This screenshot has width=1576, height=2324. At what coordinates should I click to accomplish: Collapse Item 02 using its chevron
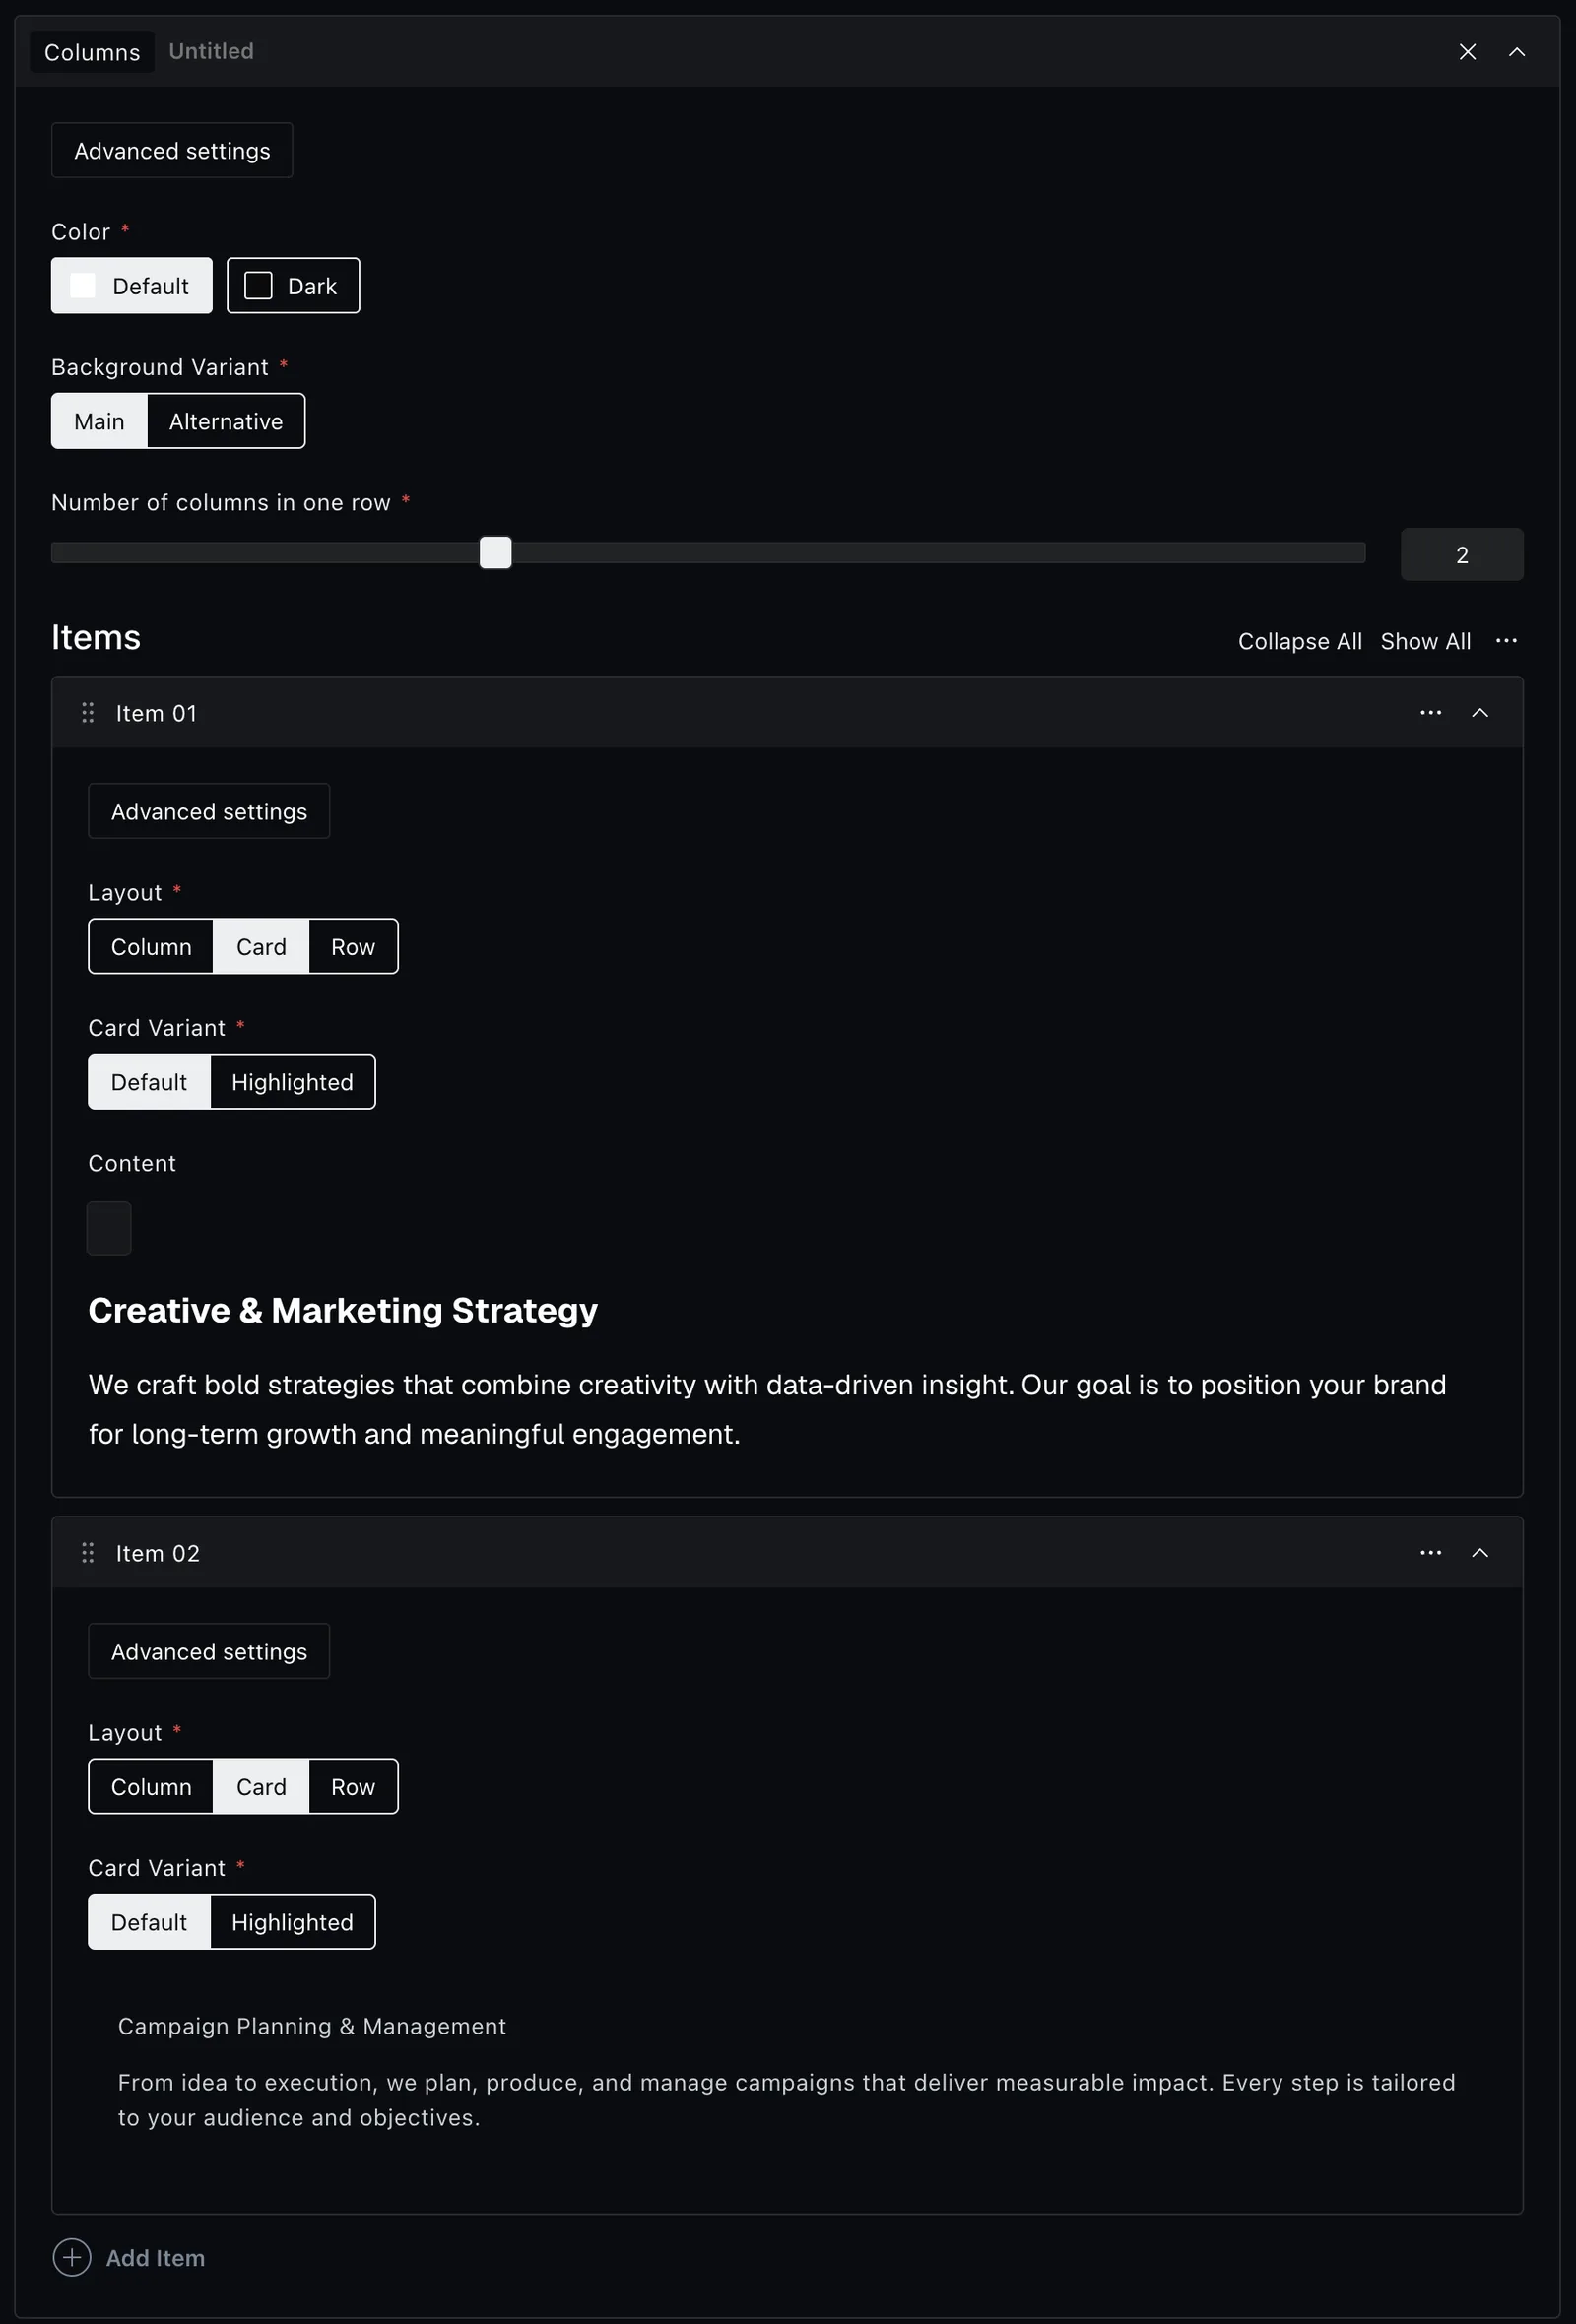point(1479,1553)
